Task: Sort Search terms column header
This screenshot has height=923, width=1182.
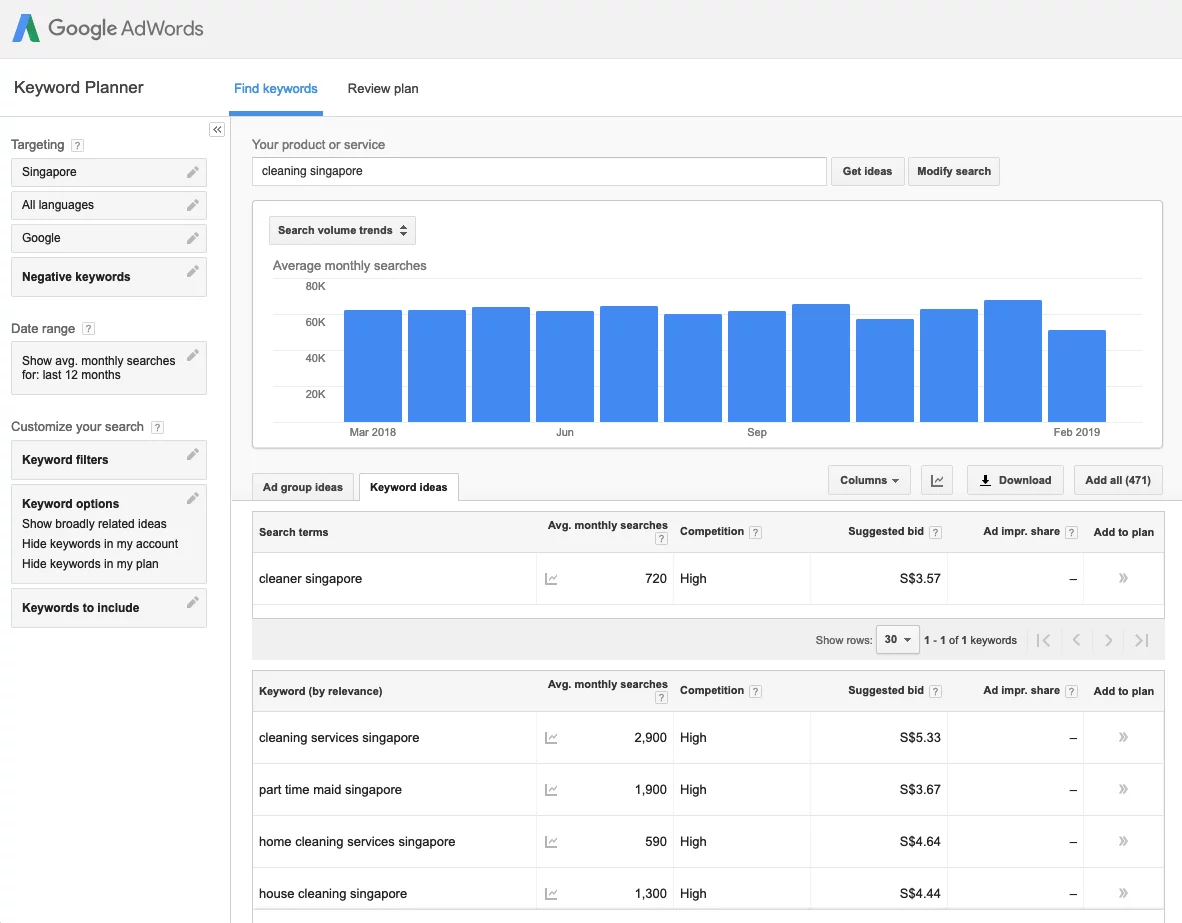Action: pos(293,532)
